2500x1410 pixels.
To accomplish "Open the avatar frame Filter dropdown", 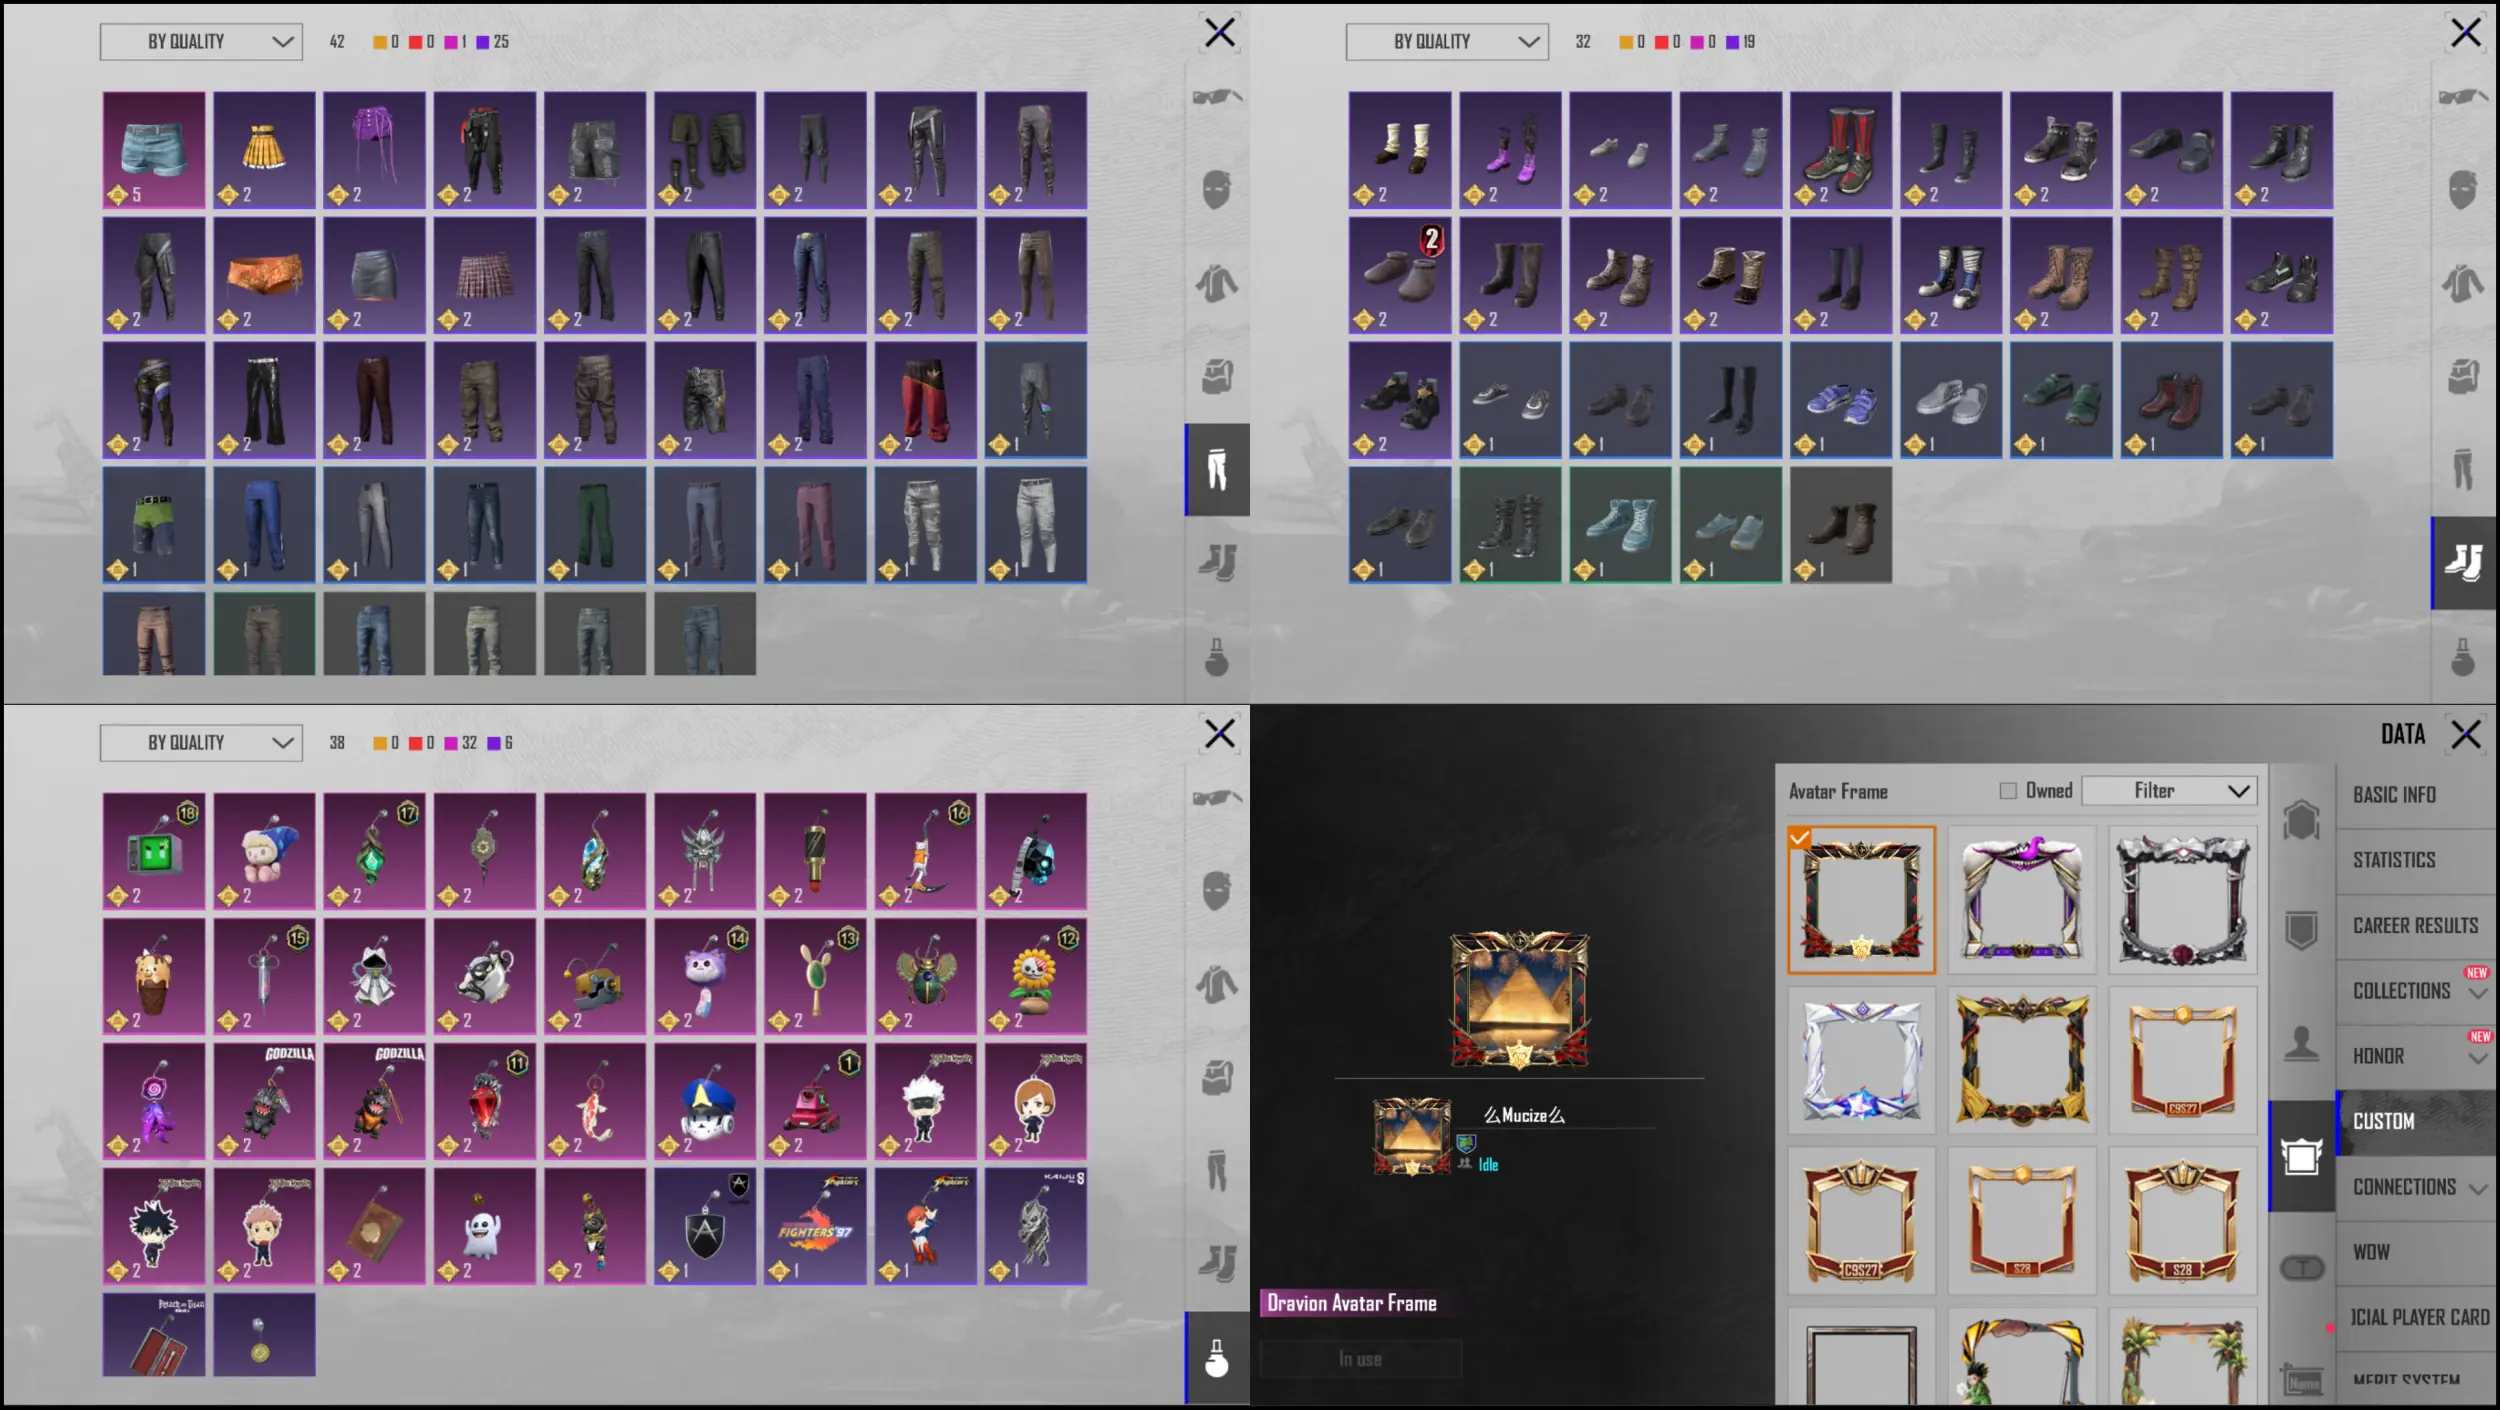I will [2169, 791].
